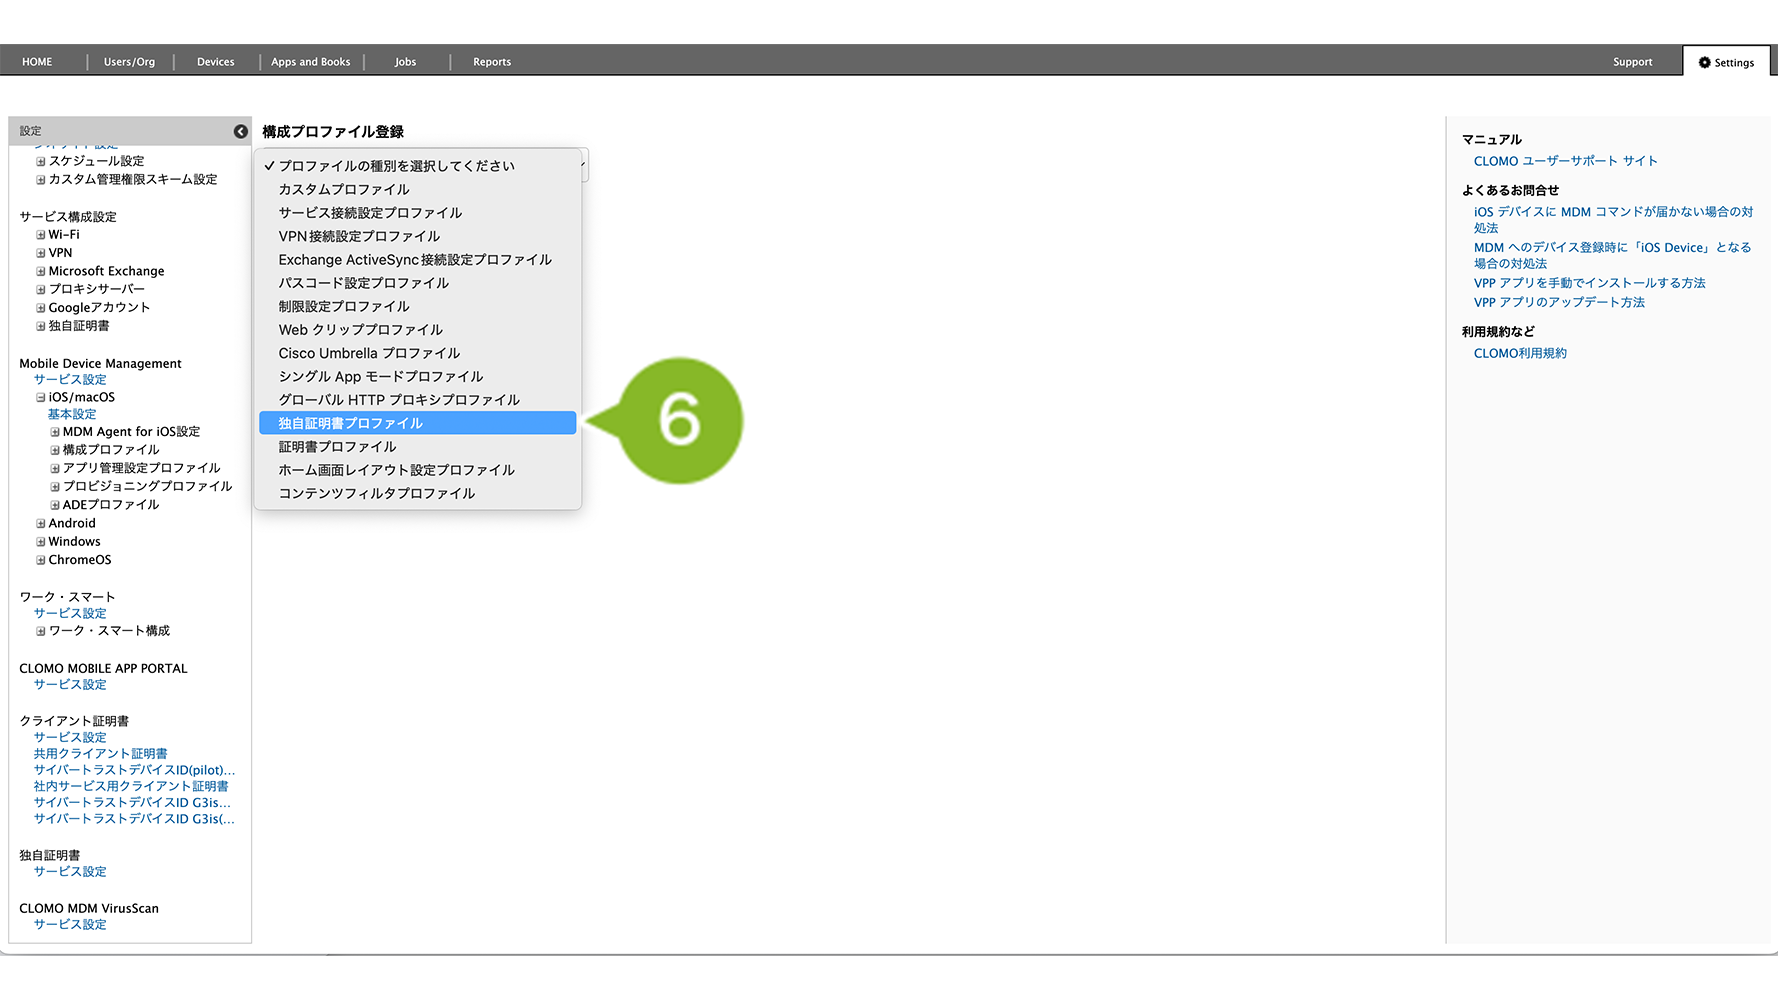This screenshot has width=1778, height=1000.
Task: Open VPP アプリのアップデート方法 link
Action: (1559, 302)
